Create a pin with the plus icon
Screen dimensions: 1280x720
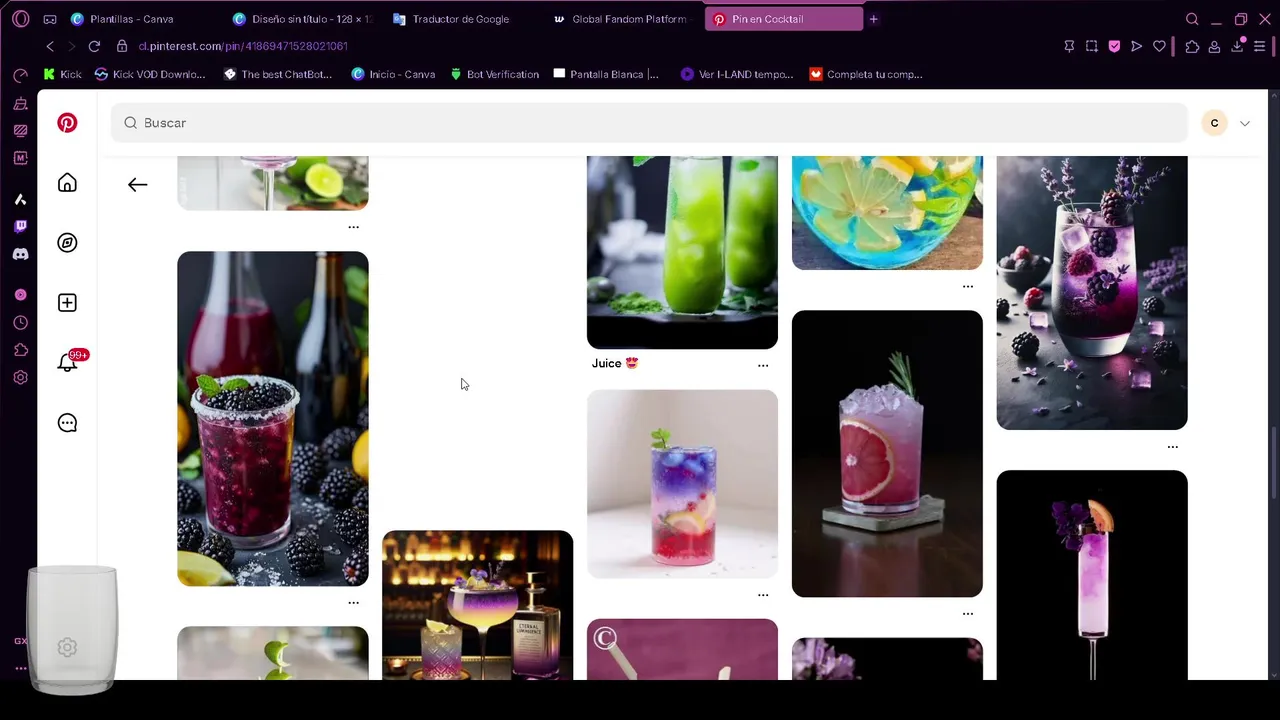[x=67, y=303]
